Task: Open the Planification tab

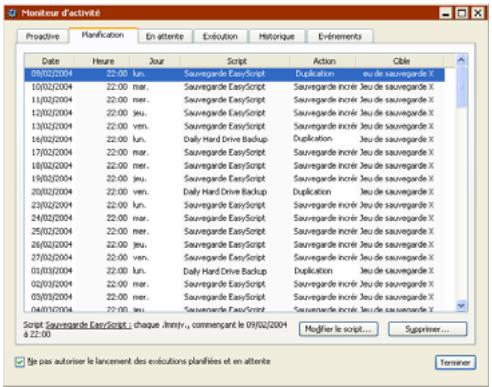Action: tap(103, 35)
